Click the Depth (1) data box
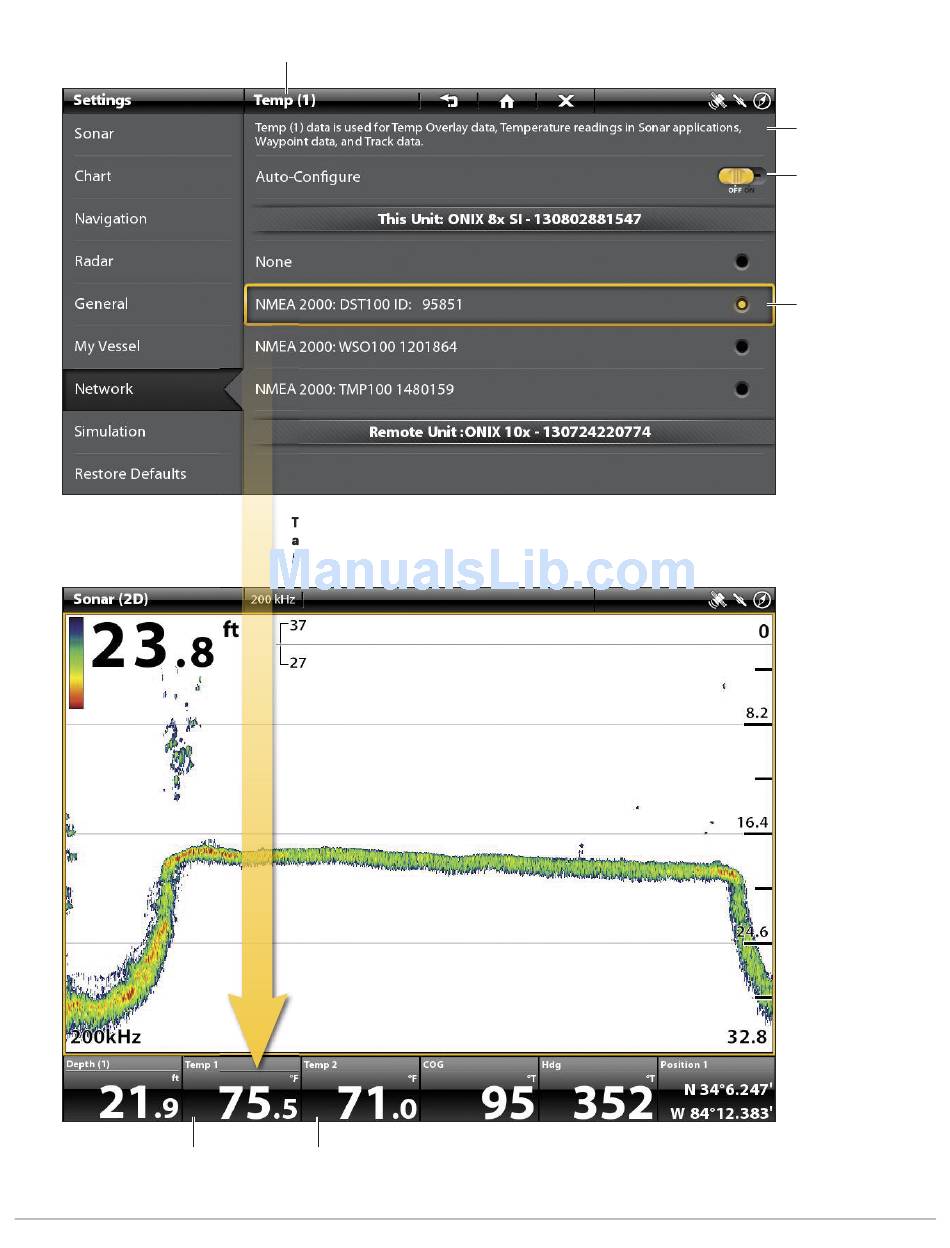Viewport: 950px width, 1248px height. (x=122, y=1089)
